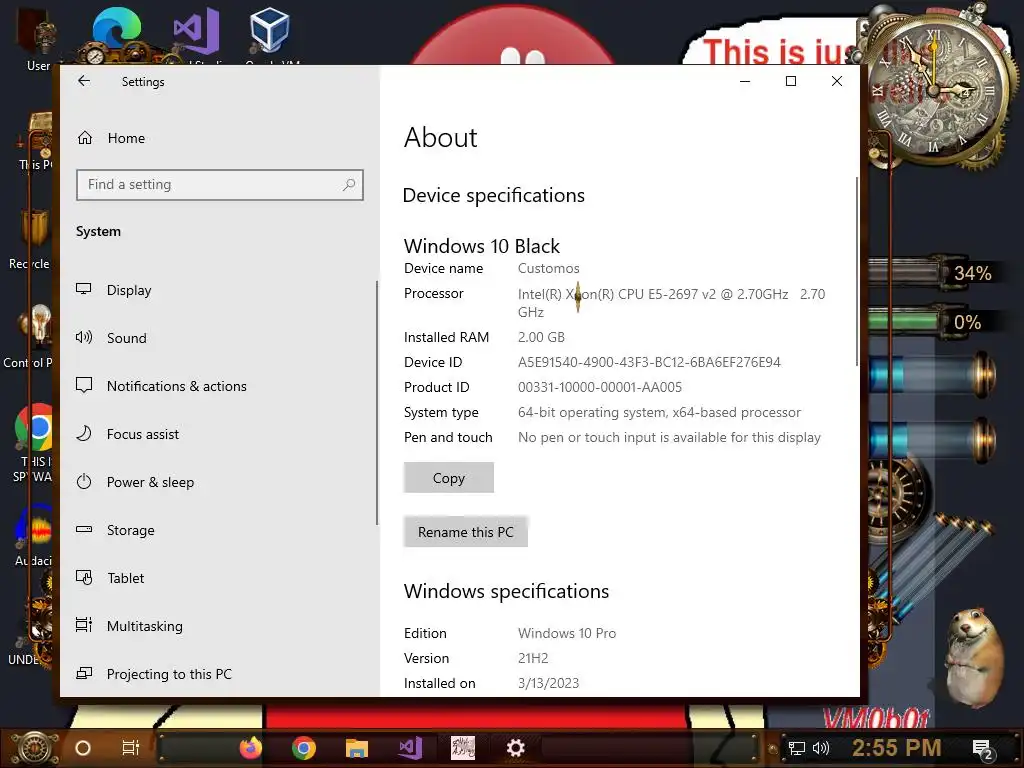Open Home in Settings sidebar
The height and width of the screenshot is (768, 1024).
126,138
